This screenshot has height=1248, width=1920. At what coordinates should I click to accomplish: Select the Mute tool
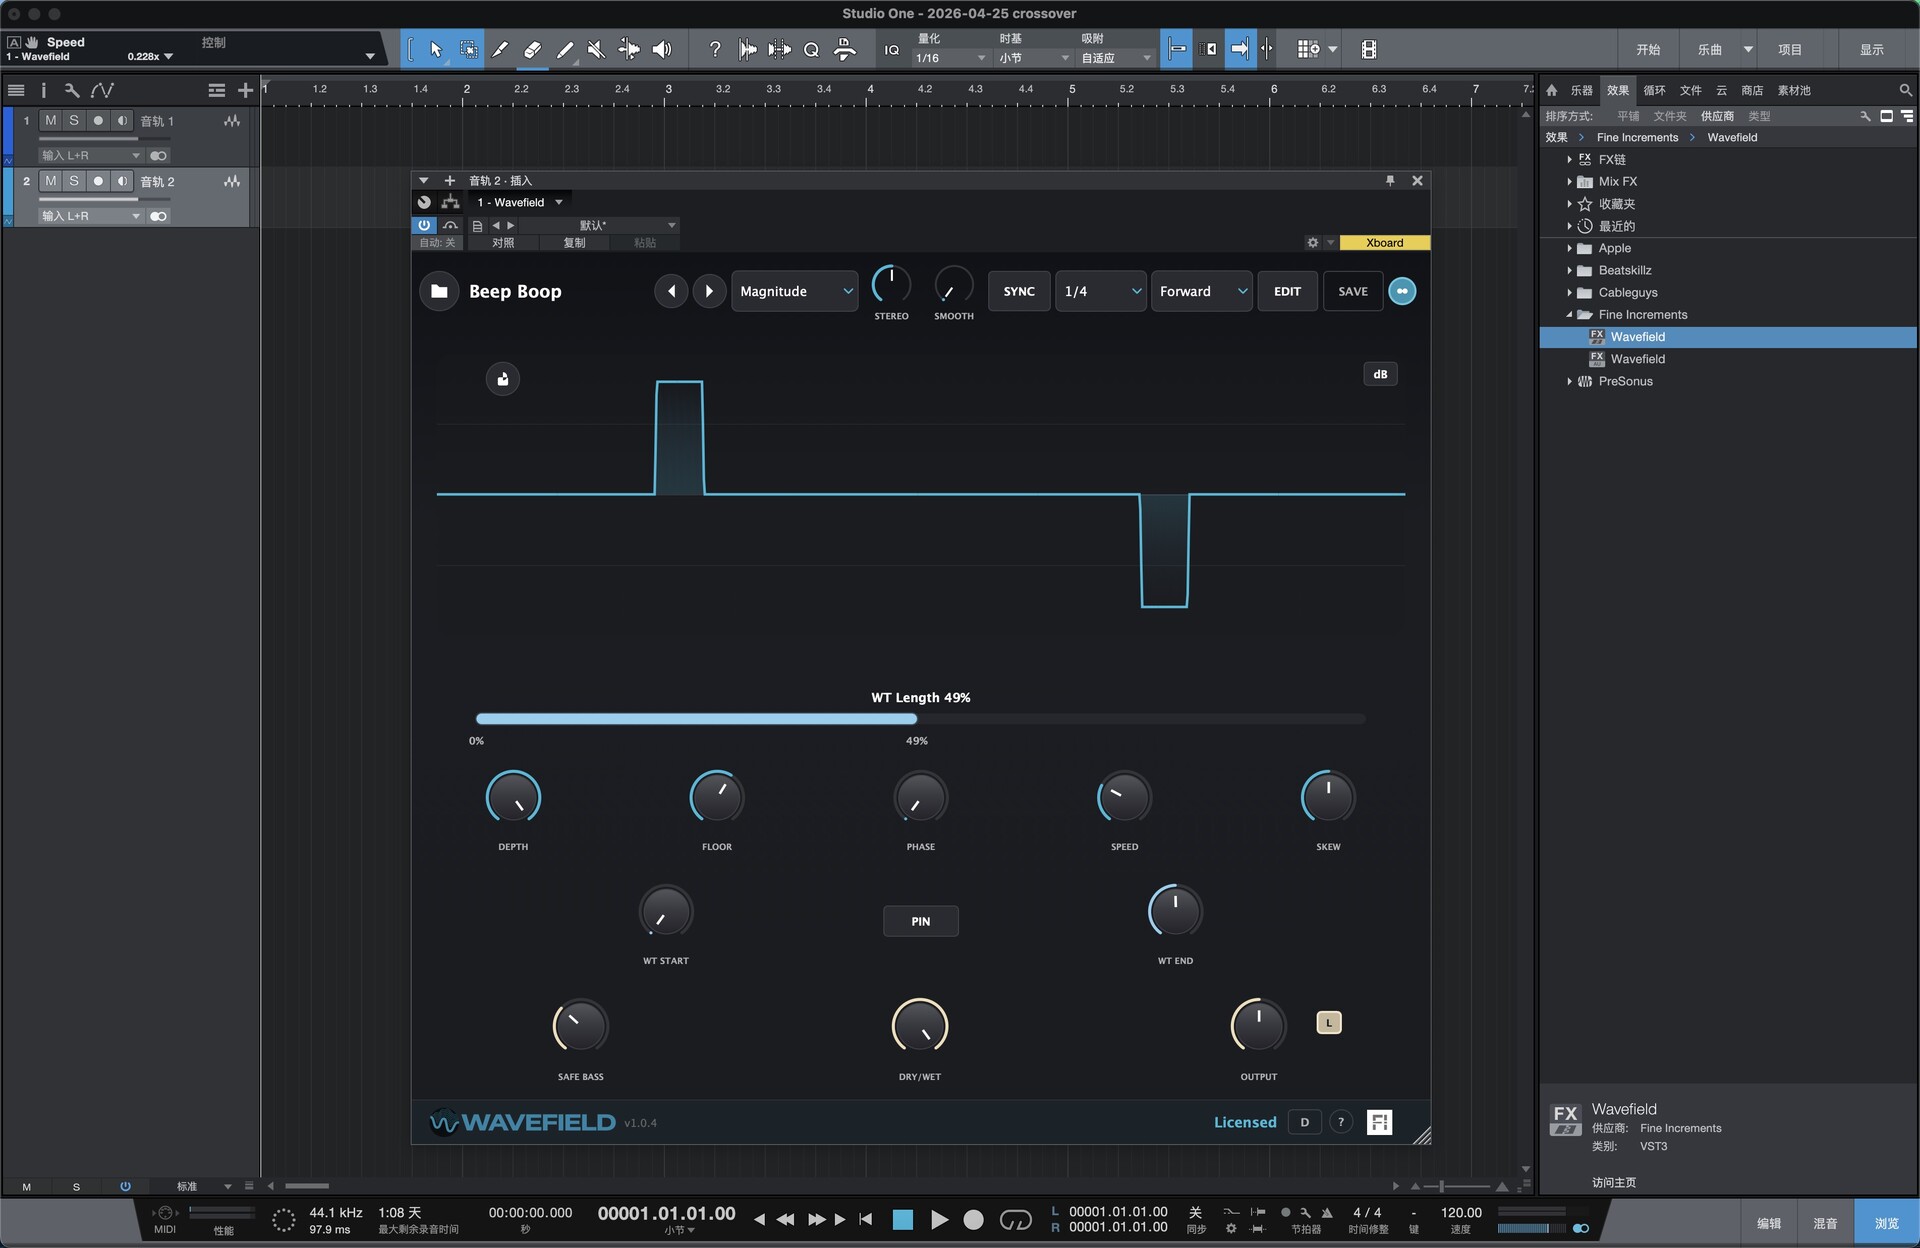(x=596, y=49)
